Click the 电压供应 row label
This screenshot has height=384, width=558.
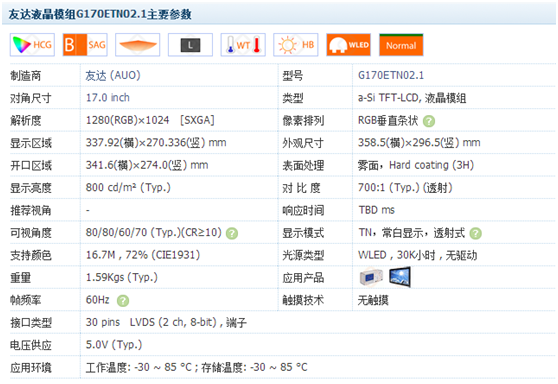(31, 345)
